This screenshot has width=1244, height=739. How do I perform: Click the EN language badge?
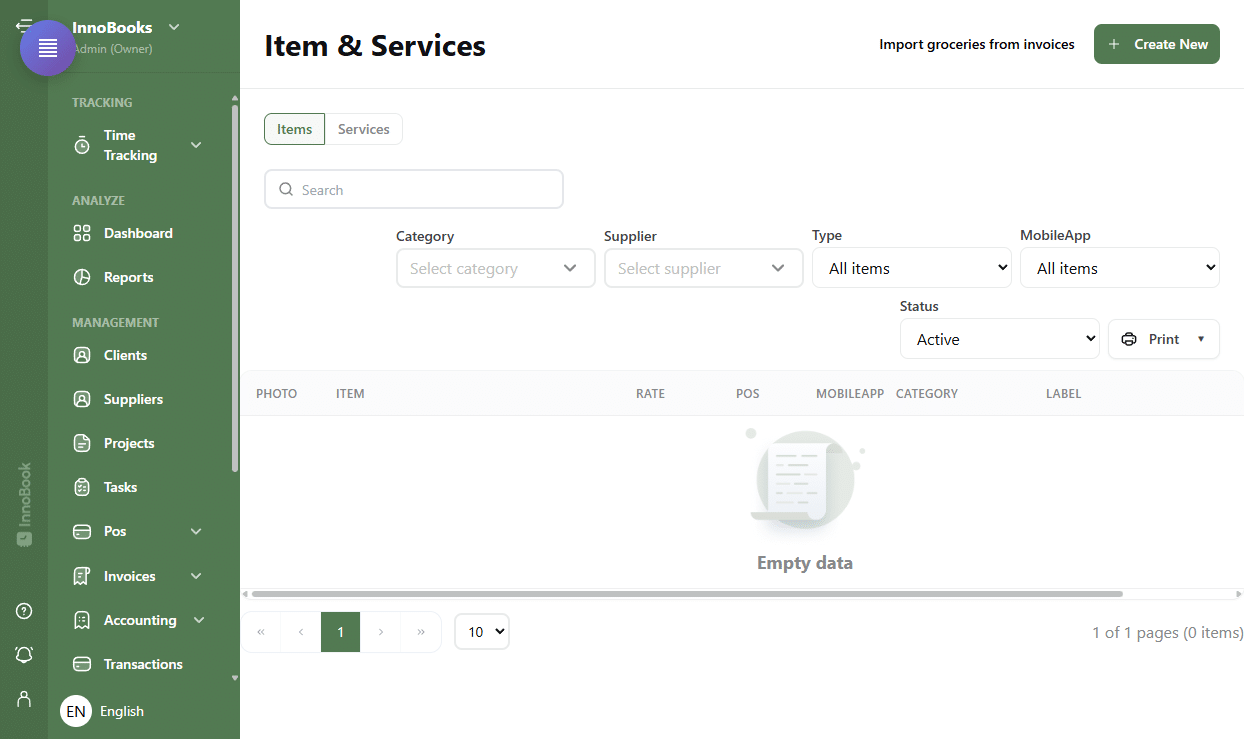click(x=76, y=711)
